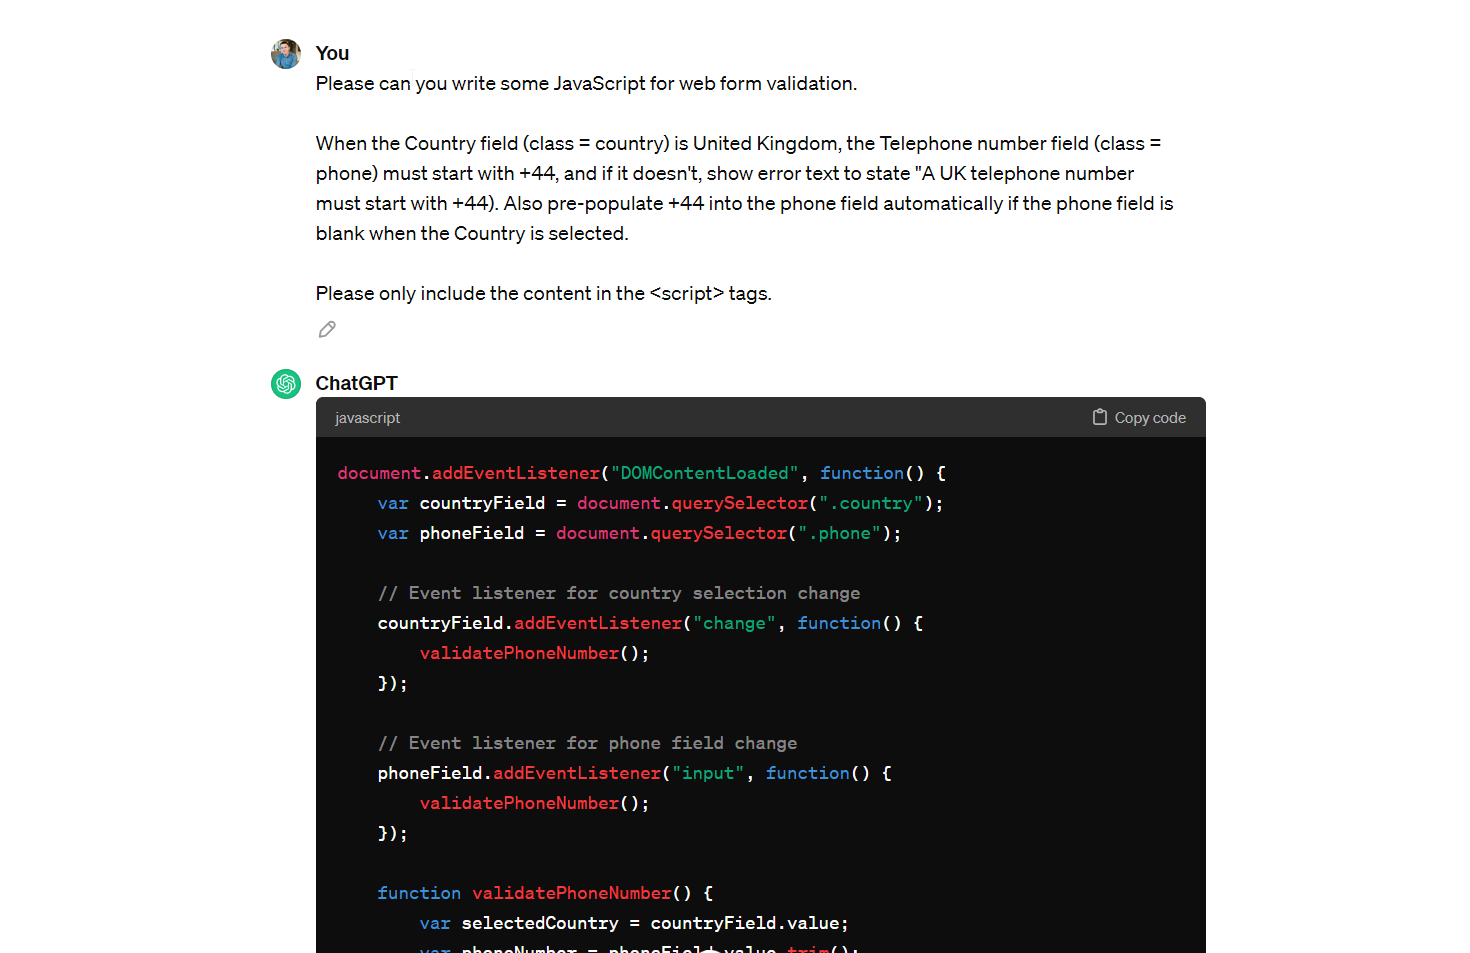Click the "You" sender name

[x=332, y=53]
